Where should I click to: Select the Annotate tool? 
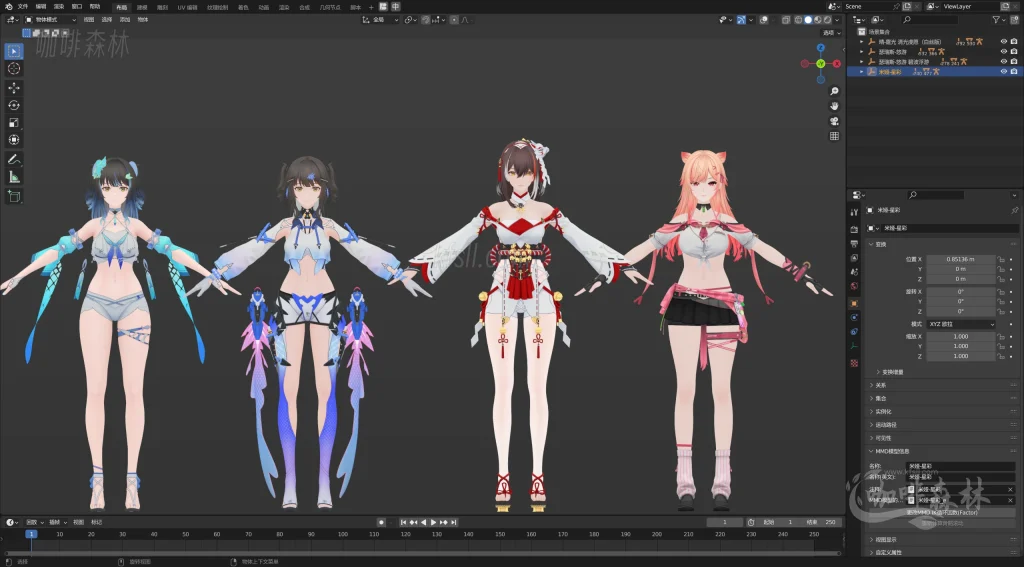(x=14, y=159)
